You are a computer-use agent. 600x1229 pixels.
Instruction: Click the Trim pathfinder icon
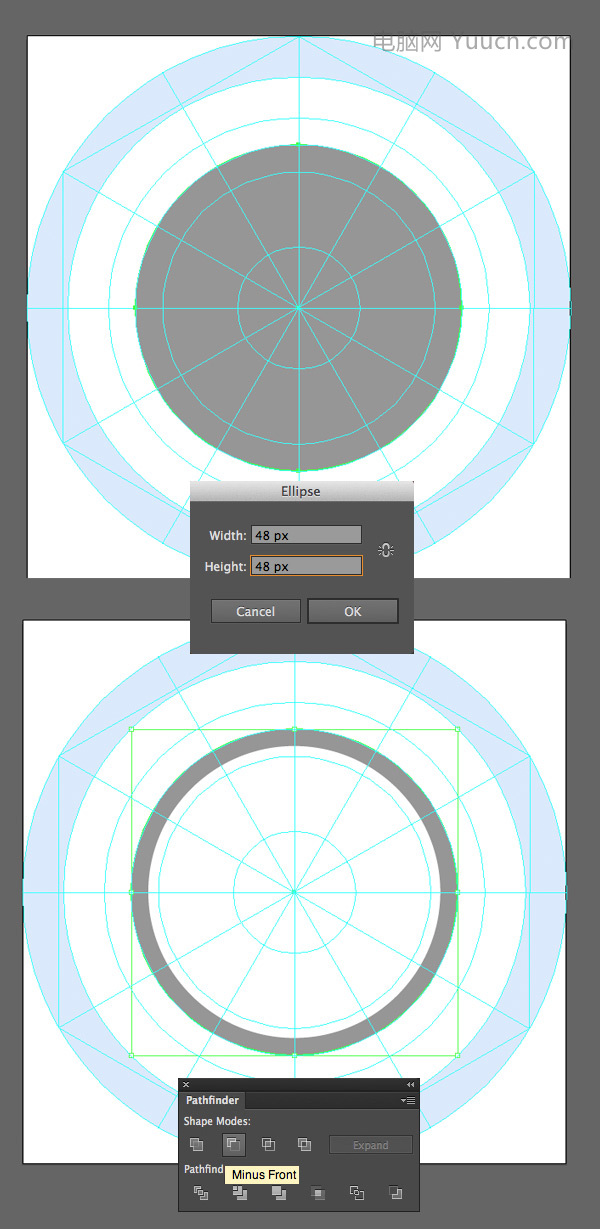point(240,1192)
